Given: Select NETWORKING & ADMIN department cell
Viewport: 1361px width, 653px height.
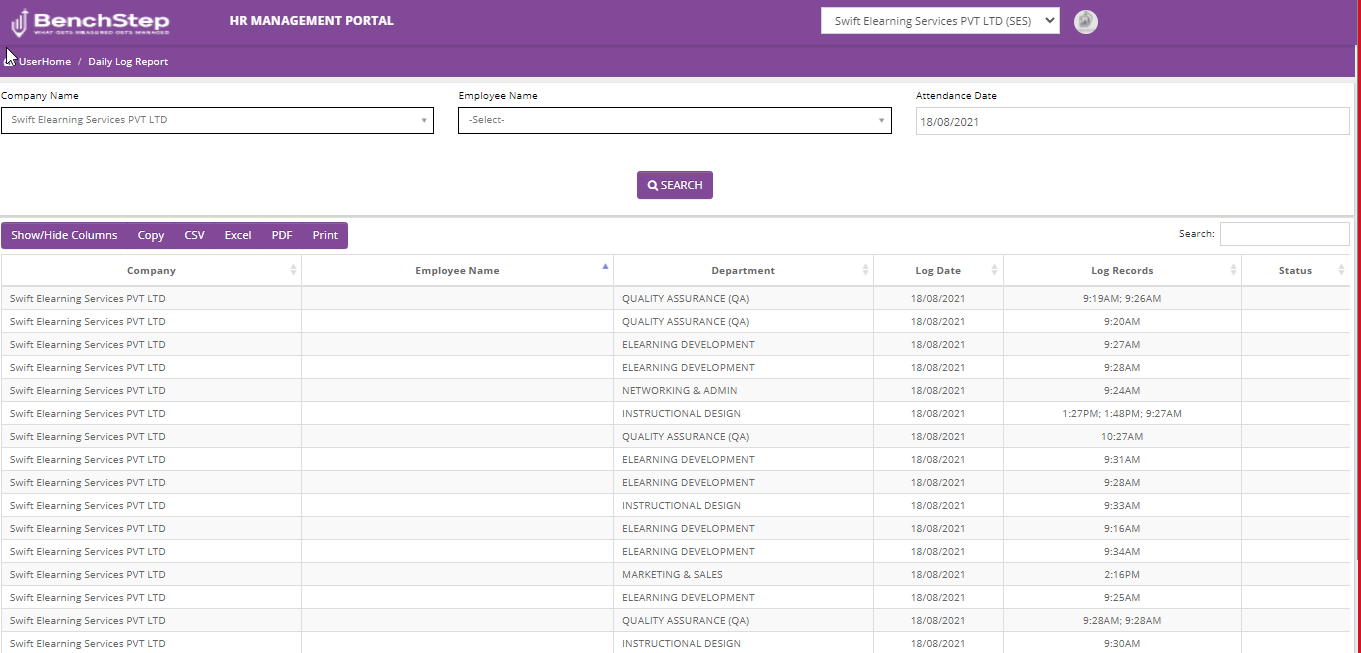Looking at the screenshot, I should pos(743,390).
